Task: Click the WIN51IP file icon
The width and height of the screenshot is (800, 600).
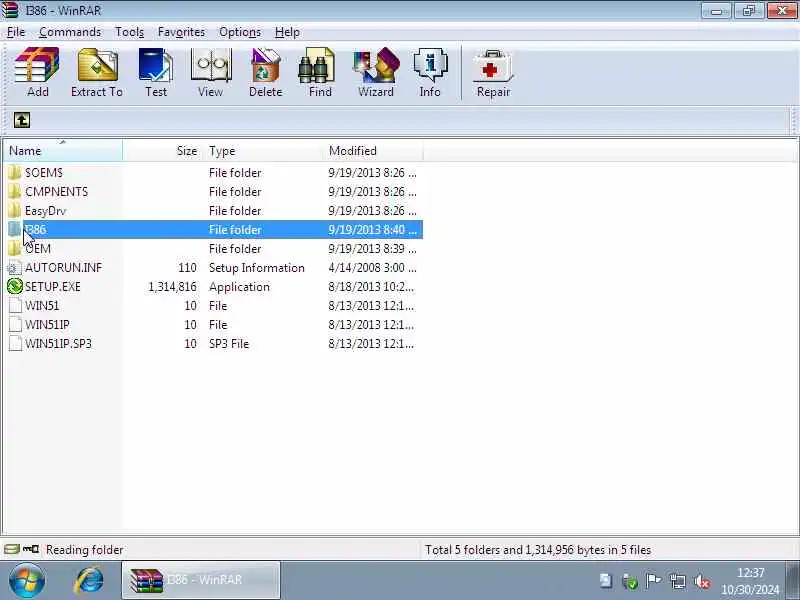Action: (15, 324)
